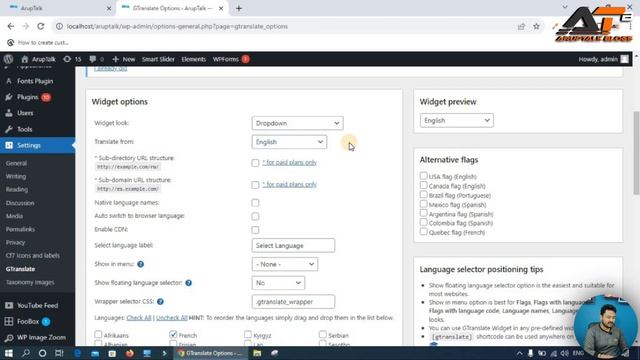This screenshot has height=360, width=640.
Task: Check Mexico flag (Spanish) option
Action: (x=423, y=204)
